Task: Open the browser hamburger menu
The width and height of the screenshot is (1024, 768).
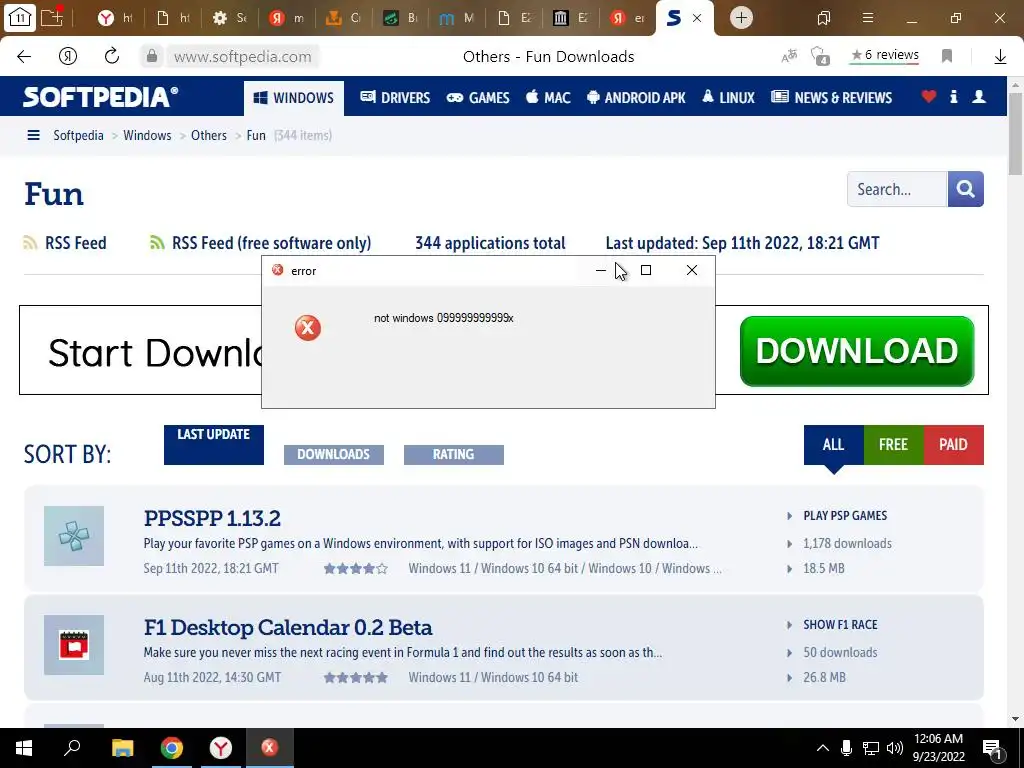Action: (868, 18)
